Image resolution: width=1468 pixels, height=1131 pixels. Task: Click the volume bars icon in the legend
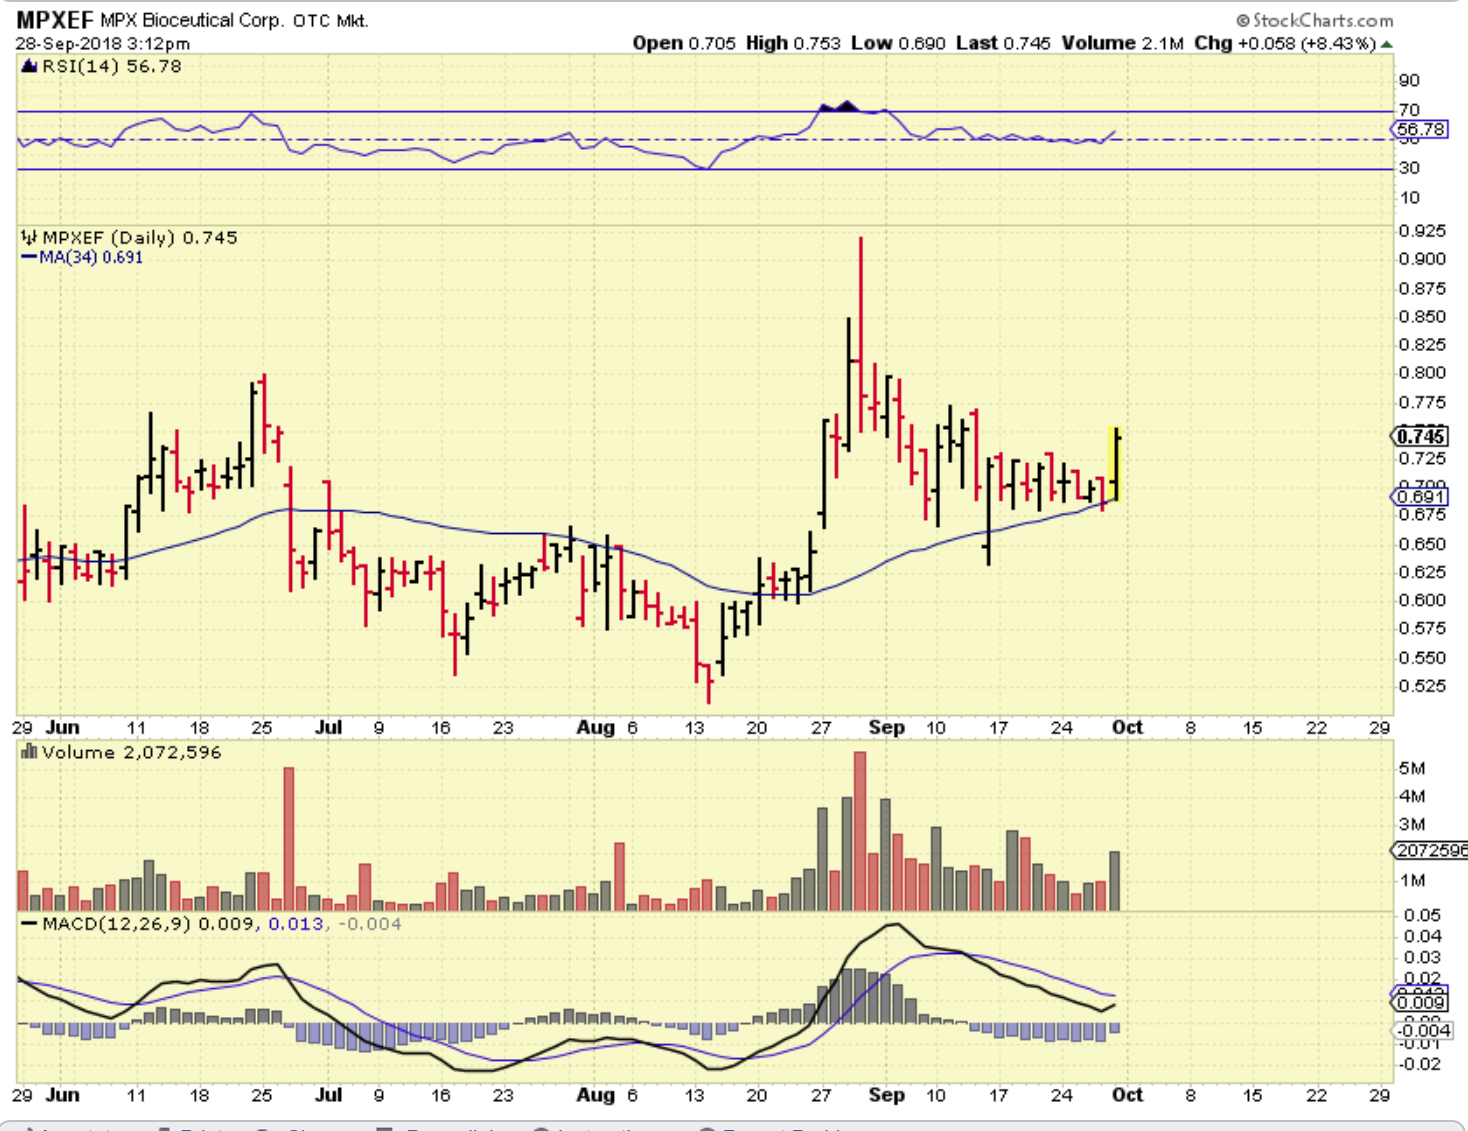pos(29,752)
